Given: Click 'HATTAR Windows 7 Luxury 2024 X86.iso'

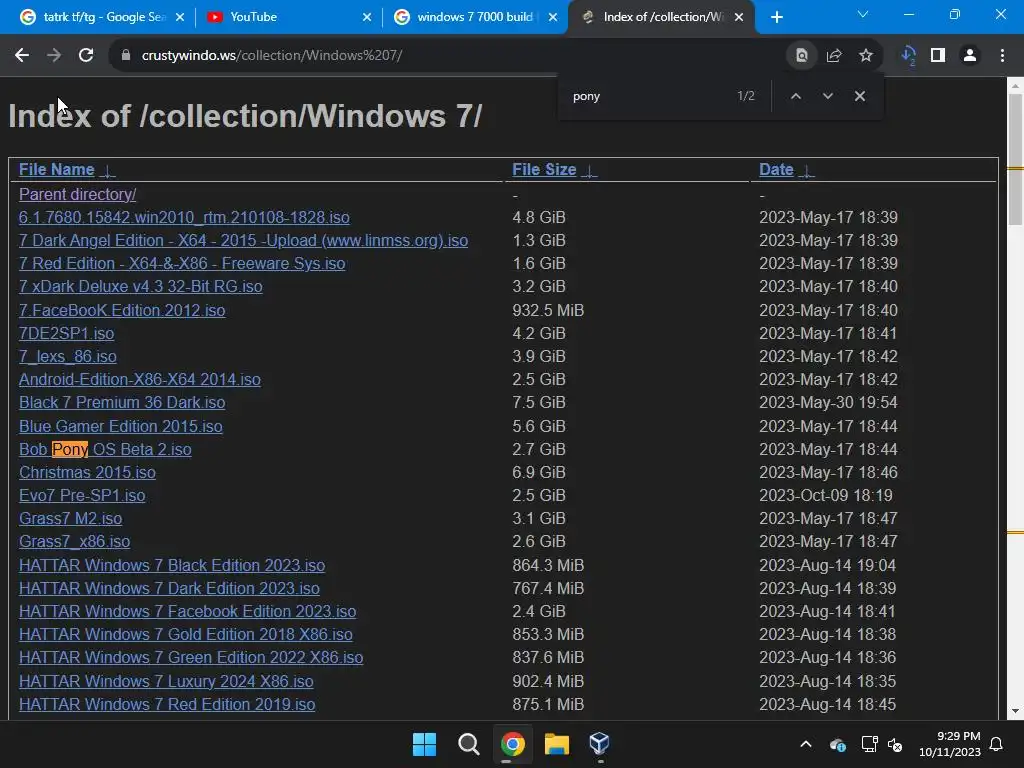Looking at the screenshot, I should click(x=166, y=681).
